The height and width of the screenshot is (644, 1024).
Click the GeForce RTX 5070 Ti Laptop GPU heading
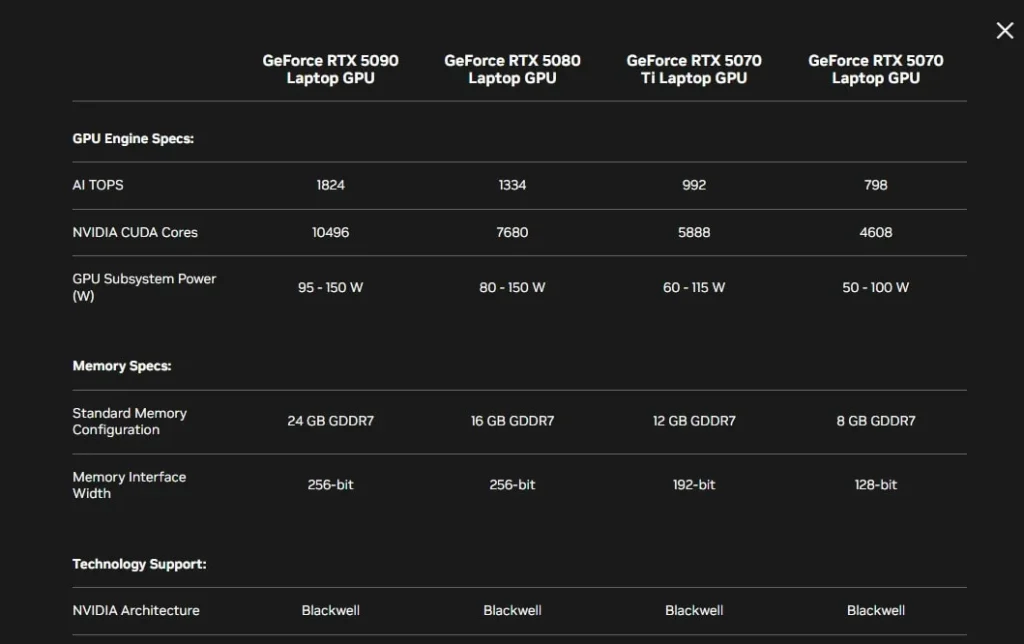[694, 69]
